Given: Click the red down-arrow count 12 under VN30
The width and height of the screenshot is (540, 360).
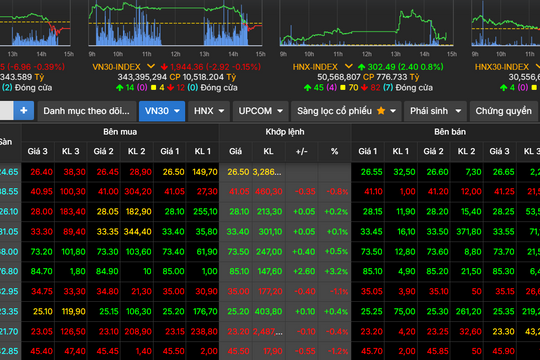Looking at the screenshot, I should click(x=176, y=88).
